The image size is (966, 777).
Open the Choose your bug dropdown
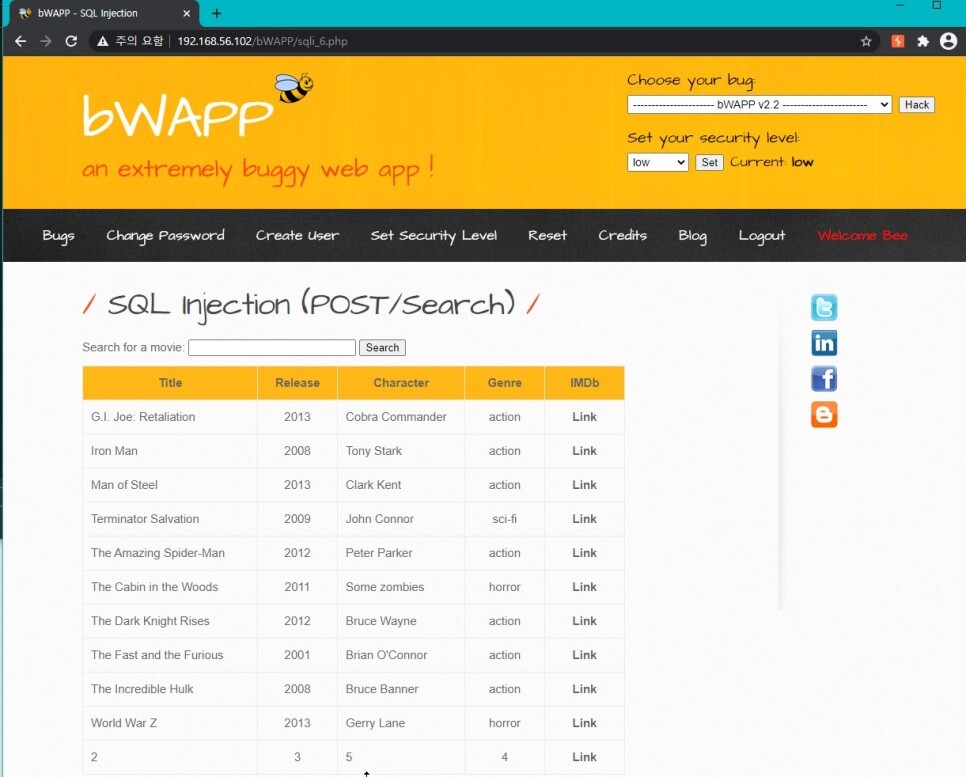(759, 105)
